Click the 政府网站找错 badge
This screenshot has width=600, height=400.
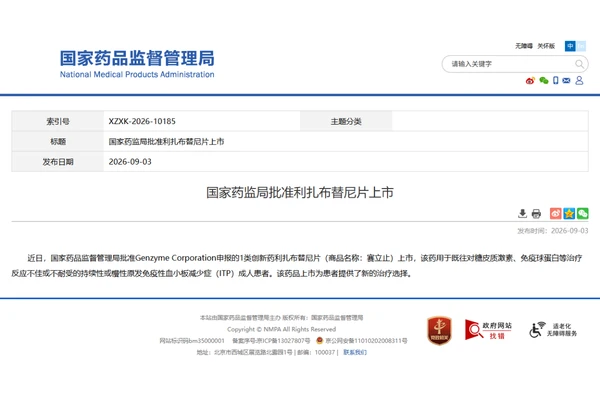pos(488,330)
